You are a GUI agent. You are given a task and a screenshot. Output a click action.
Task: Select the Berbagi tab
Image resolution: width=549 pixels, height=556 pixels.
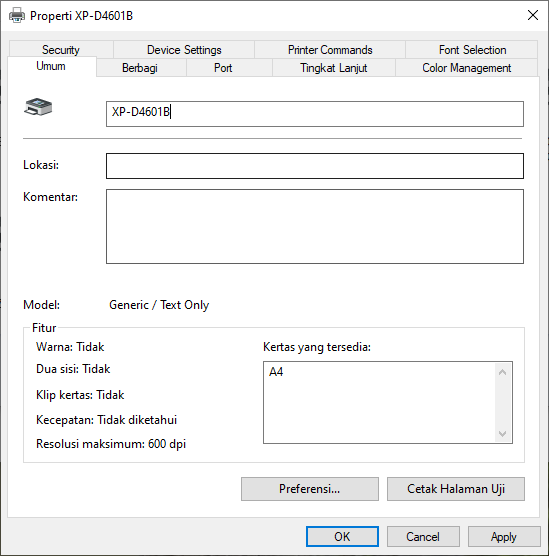(140, 68)
